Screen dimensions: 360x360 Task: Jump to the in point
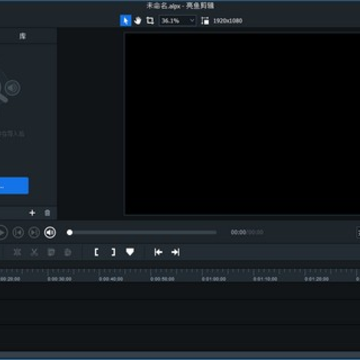tap(158, 252)
